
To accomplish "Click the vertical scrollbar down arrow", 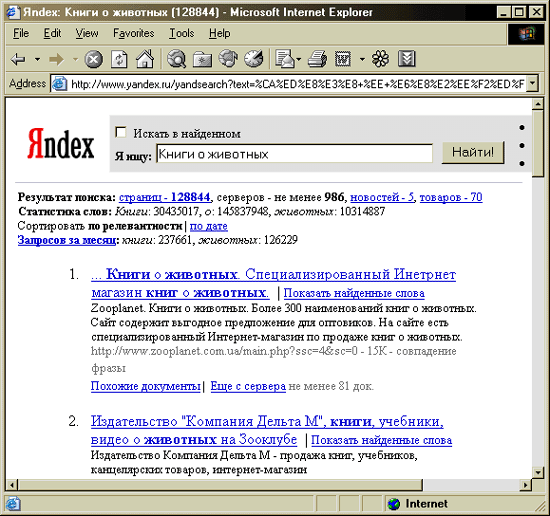I will [538, 472].
